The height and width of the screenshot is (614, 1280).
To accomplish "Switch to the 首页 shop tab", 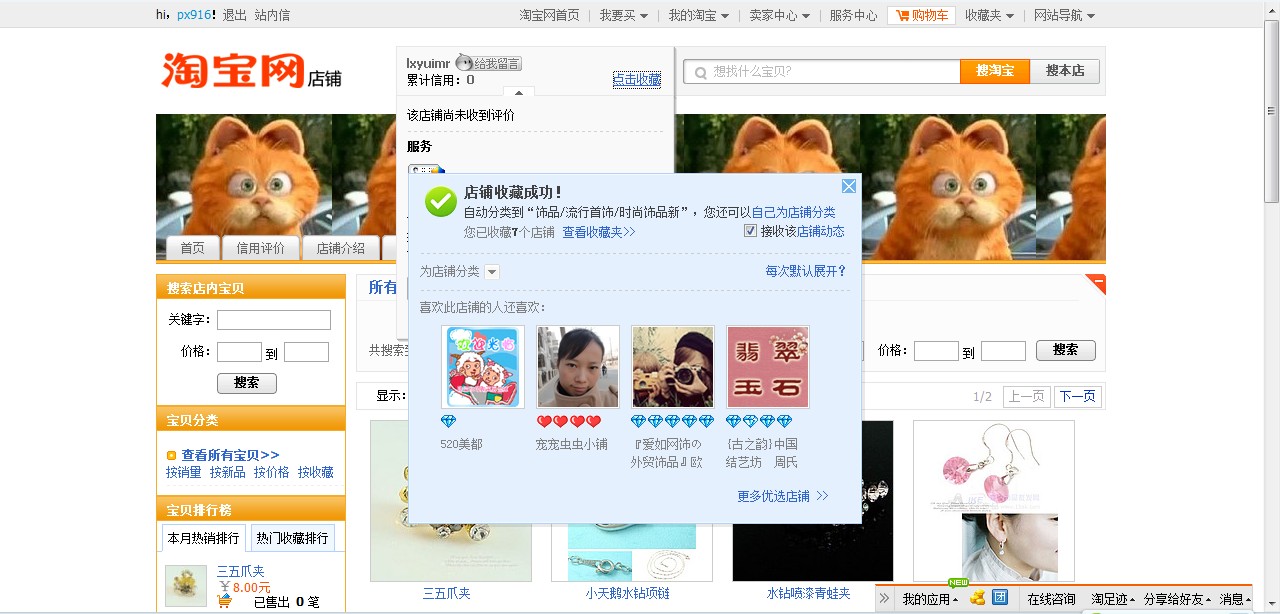I will pyautogui.click(x=192, y=249).
